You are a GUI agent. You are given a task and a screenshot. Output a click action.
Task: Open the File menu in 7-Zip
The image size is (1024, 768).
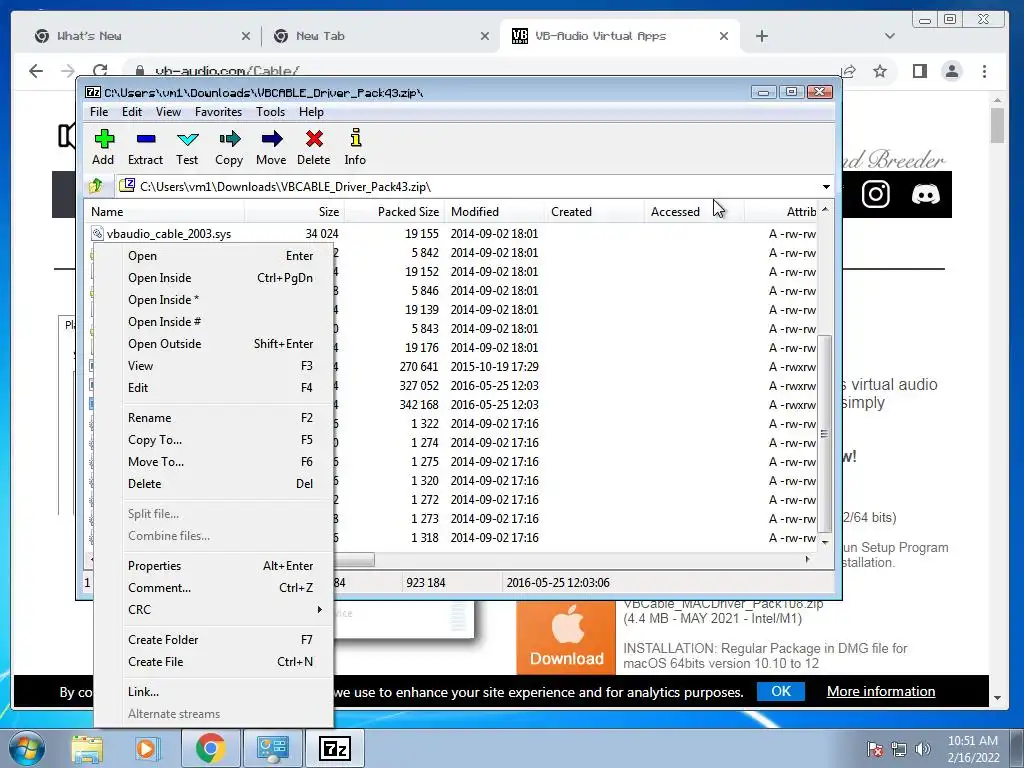[x=99, y=112]
